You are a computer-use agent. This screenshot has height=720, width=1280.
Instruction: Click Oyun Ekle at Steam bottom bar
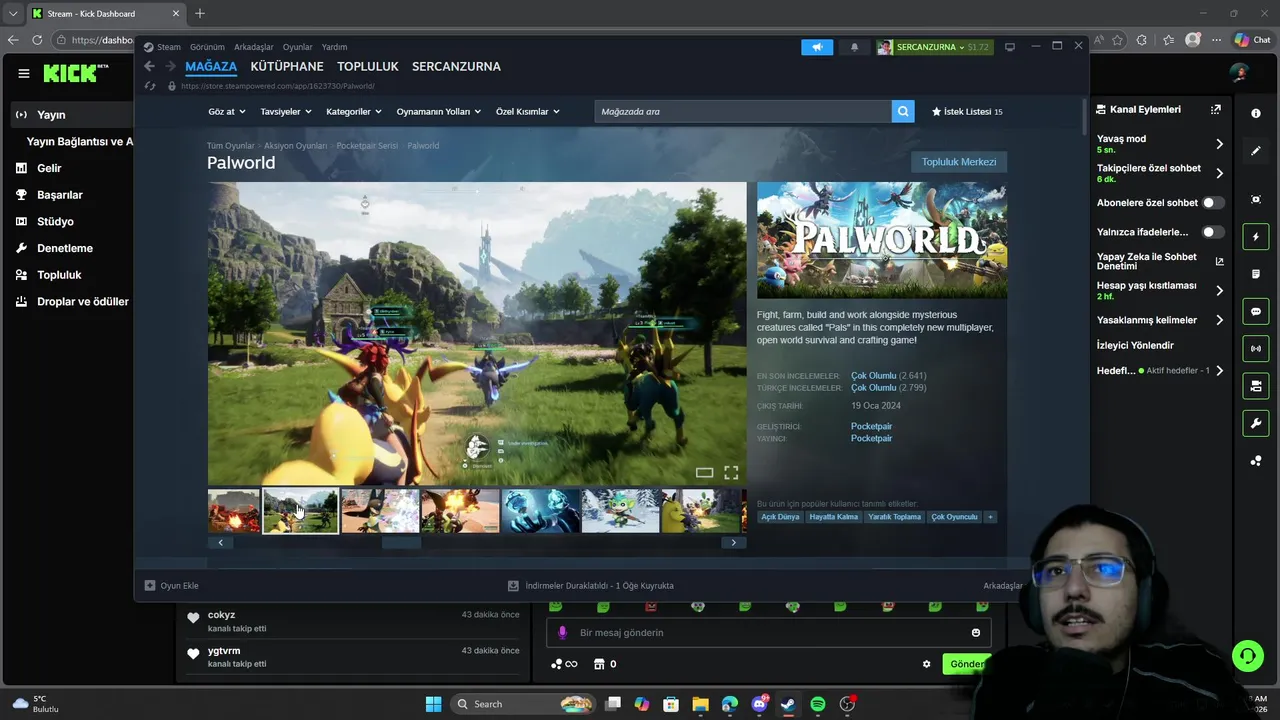pyautogui.click(x=172, y=586)
